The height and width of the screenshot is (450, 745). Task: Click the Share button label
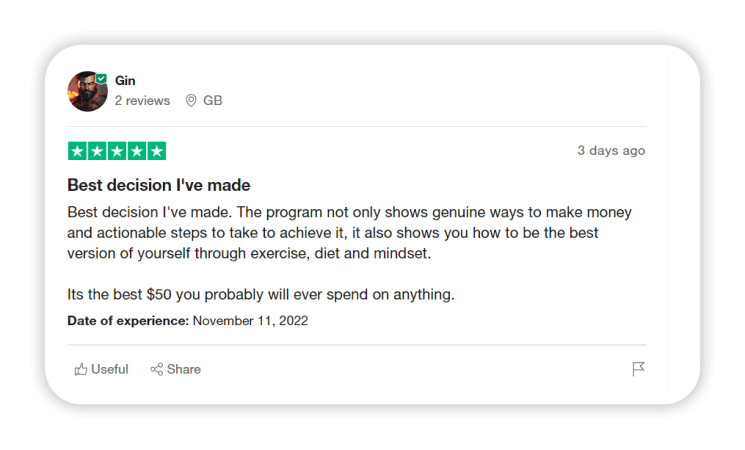tap(184, 370)
